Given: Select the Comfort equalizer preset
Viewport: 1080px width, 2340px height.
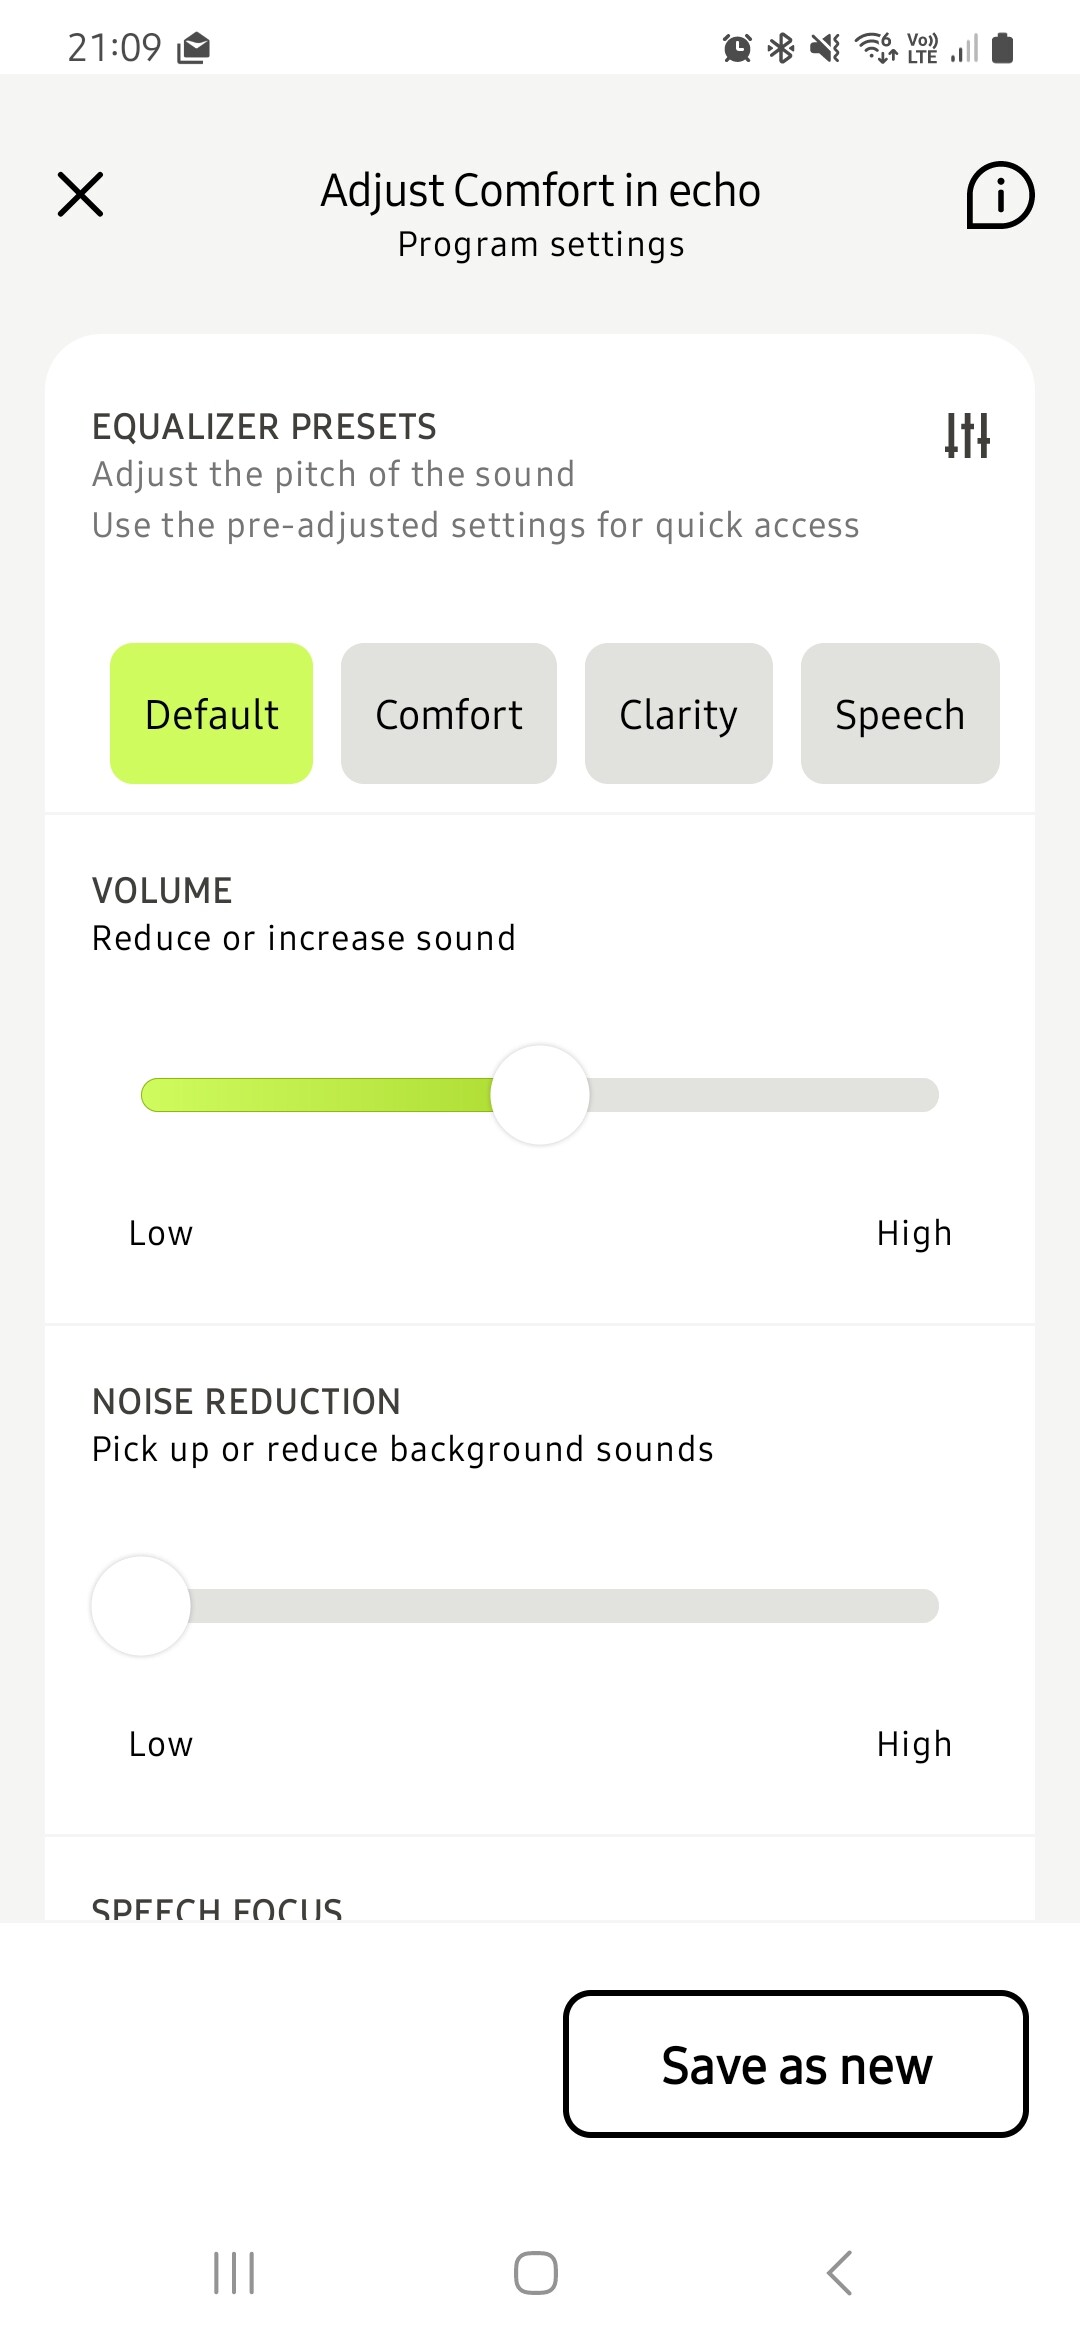Looking at the screenshot, I should (x=449, y=714).
